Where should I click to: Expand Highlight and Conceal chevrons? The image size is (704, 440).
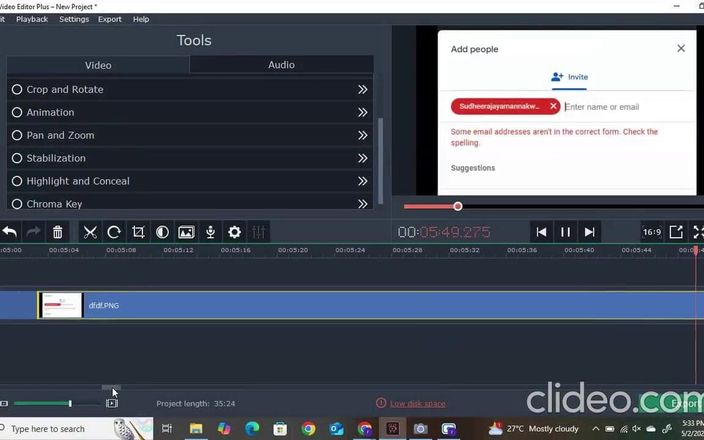coord(363,181)
